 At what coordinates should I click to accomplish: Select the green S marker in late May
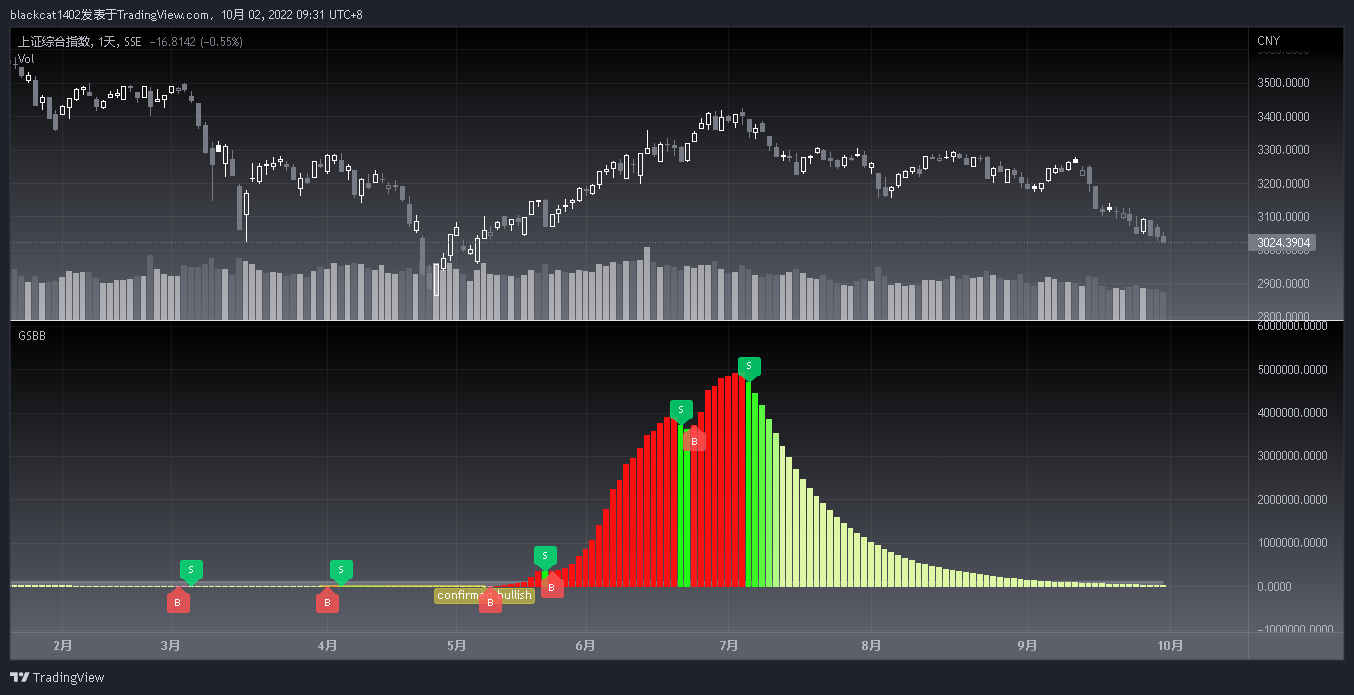point(545,556)
